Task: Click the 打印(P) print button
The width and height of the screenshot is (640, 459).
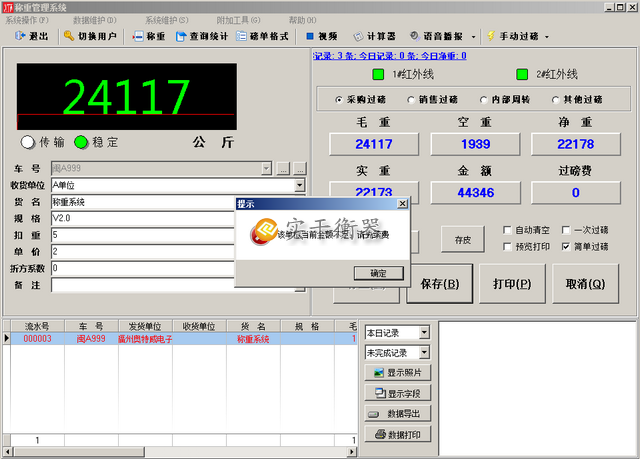Action: point(511,283)
